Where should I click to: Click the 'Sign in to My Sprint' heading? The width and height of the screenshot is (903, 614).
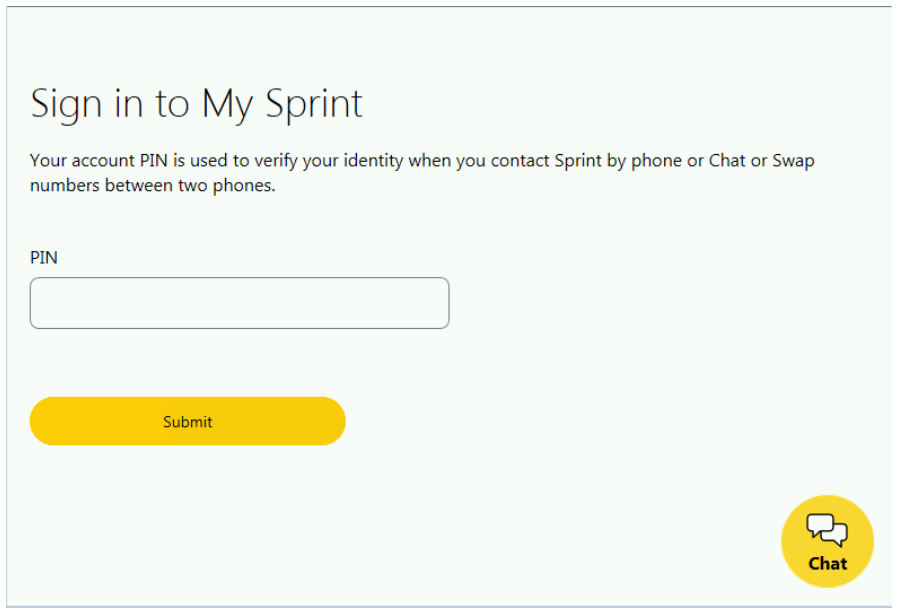[x=196, y=104]
